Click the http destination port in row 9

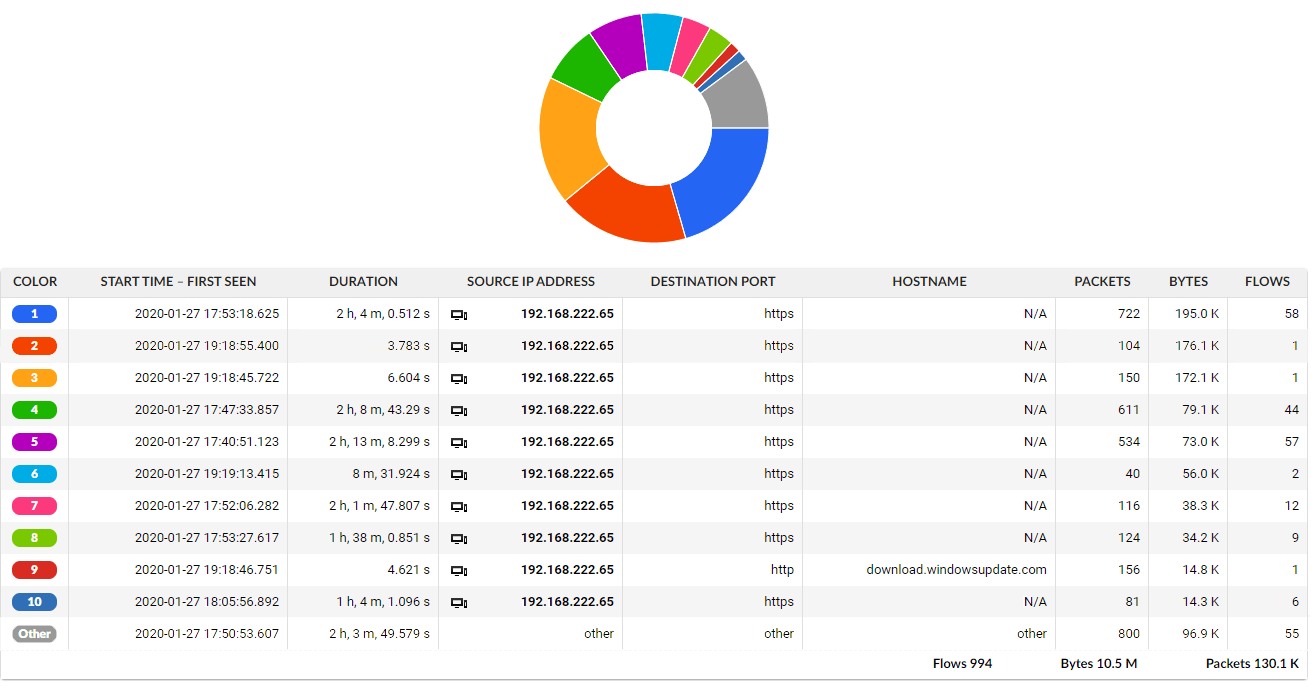pyautogui.click(x=782, y=570)
